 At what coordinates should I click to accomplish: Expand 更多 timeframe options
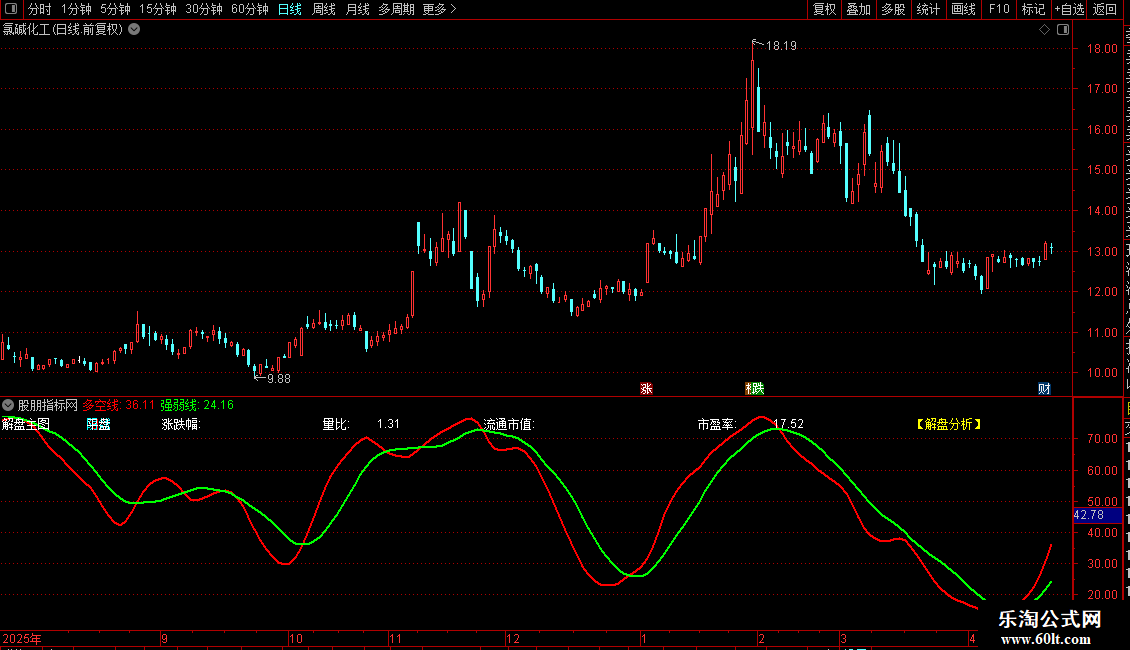[x=440, y=9]
